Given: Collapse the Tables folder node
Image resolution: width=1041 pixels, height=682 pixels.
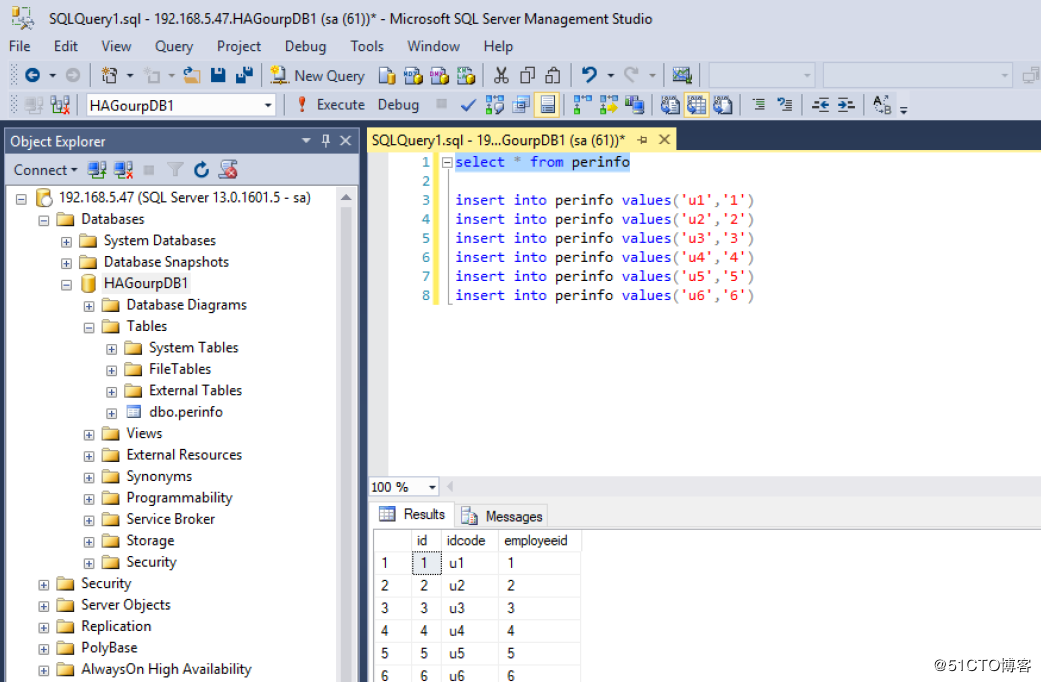Looking at the screenshot, I should pos(89,328).
